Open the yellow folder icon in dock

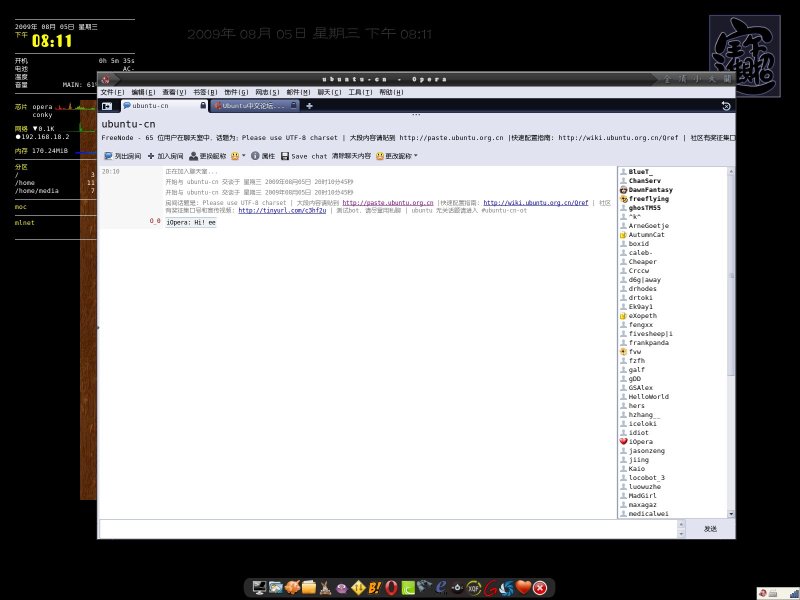(309, 588)
